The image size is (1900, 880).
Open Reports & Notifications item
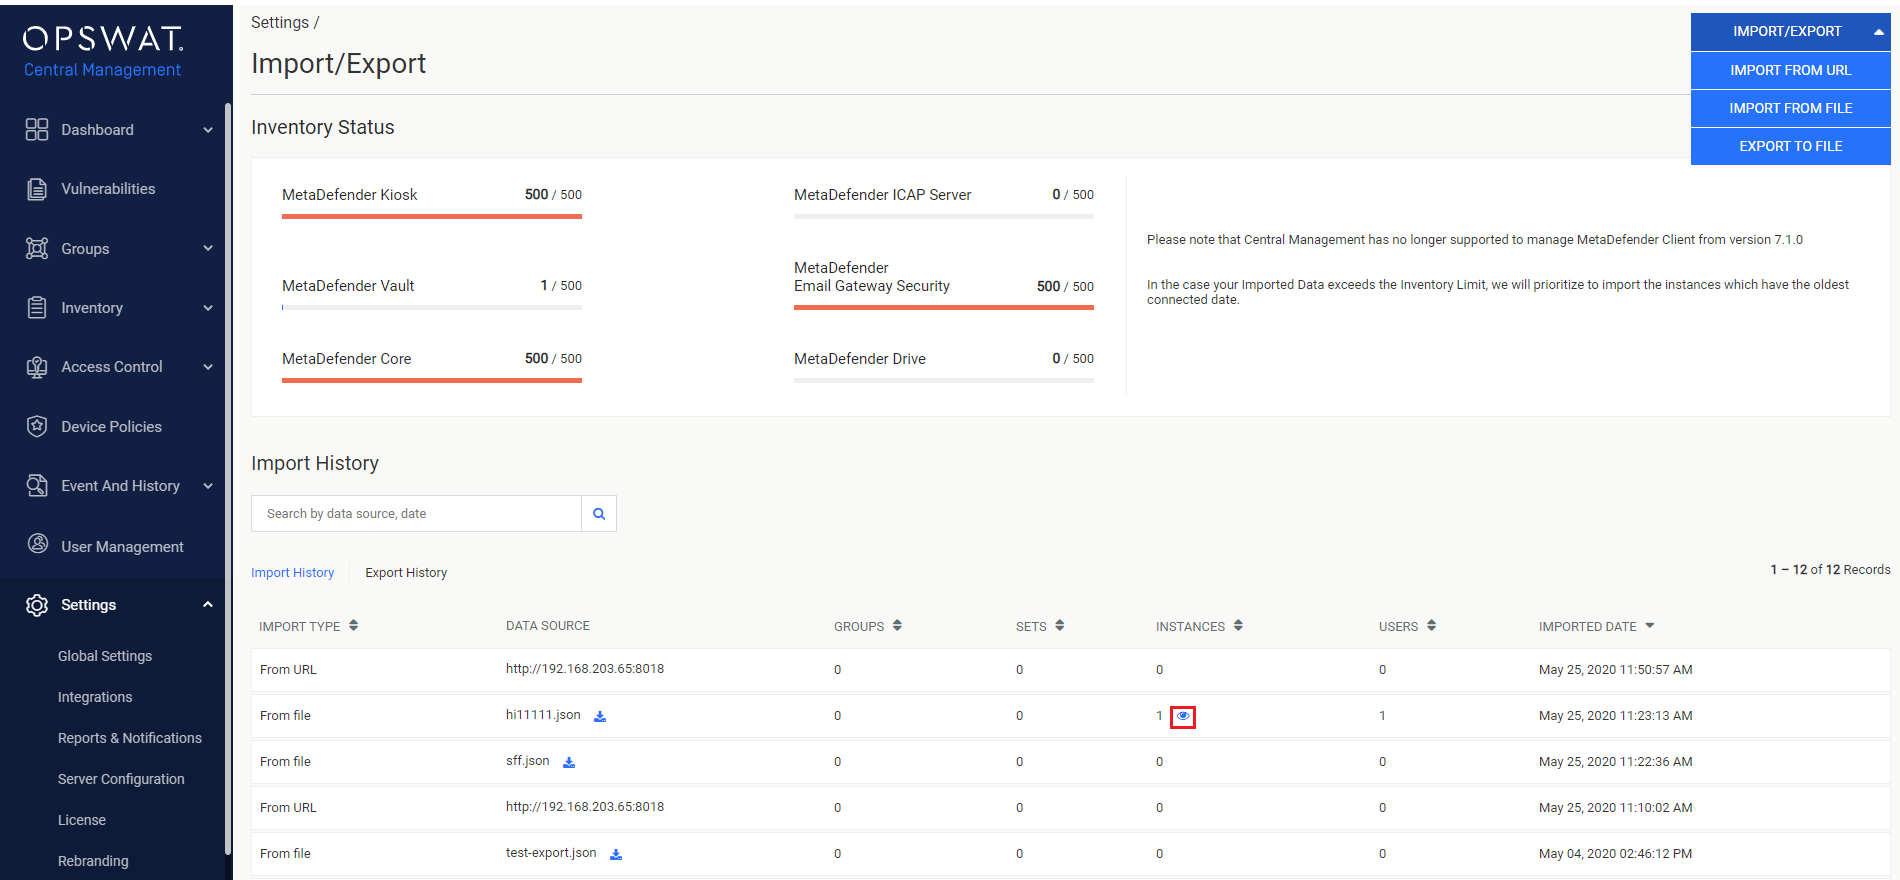point(130,738)
